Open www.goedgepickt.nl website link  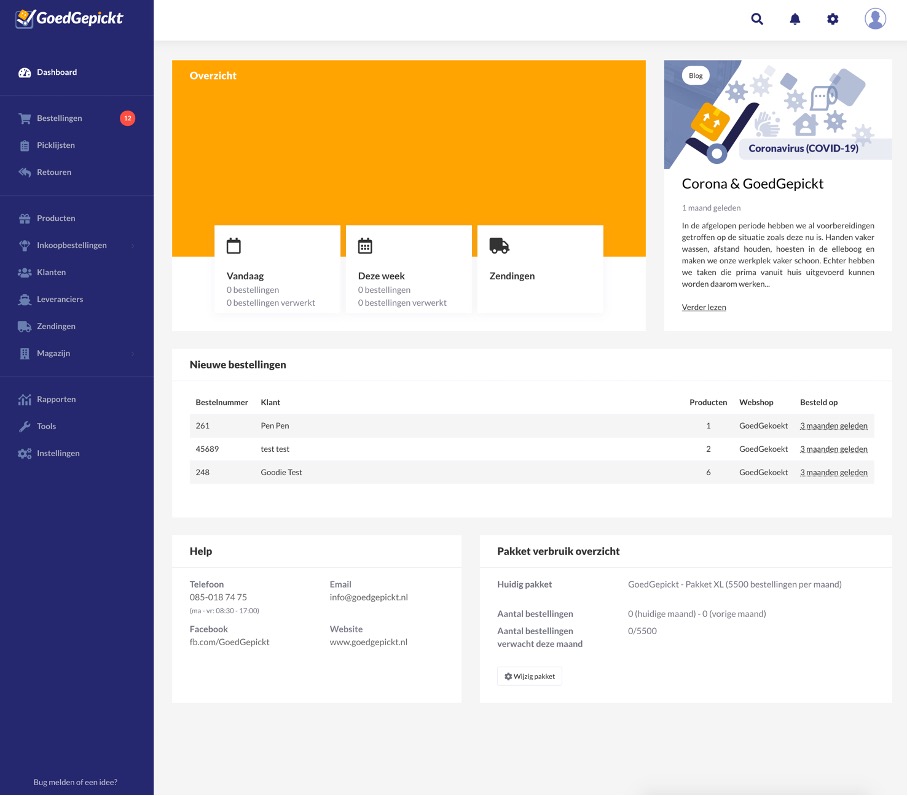pos(368,642)
